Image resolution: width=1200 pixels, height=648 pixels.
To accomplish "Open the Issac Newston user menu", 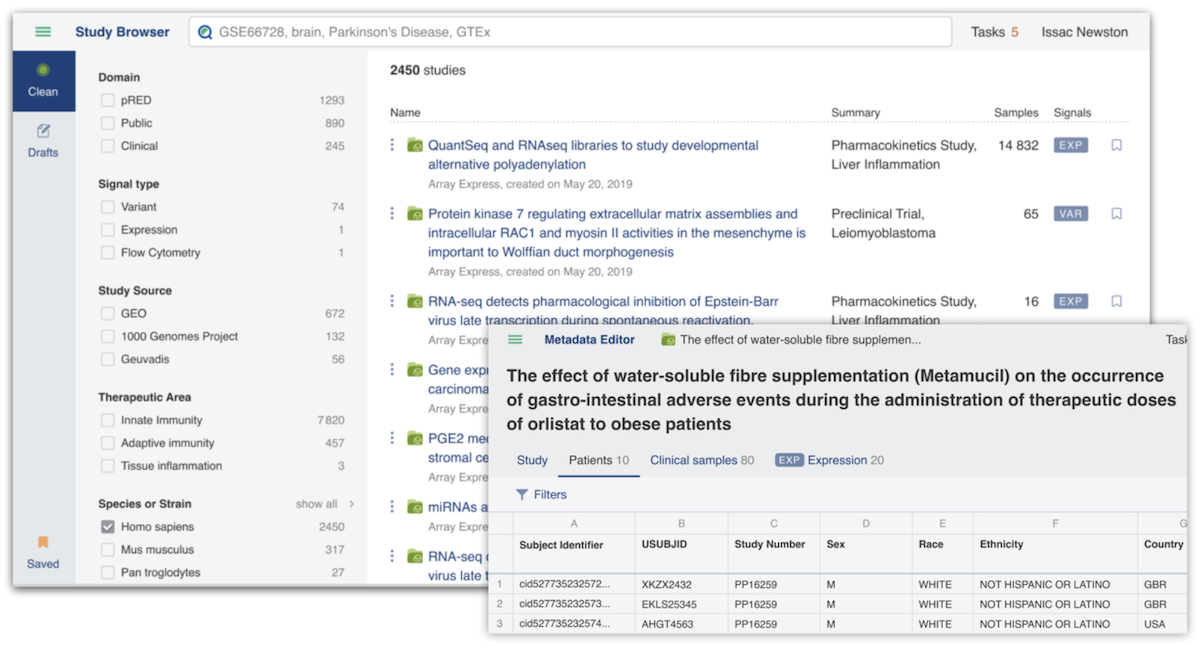I will (1084, 32).
